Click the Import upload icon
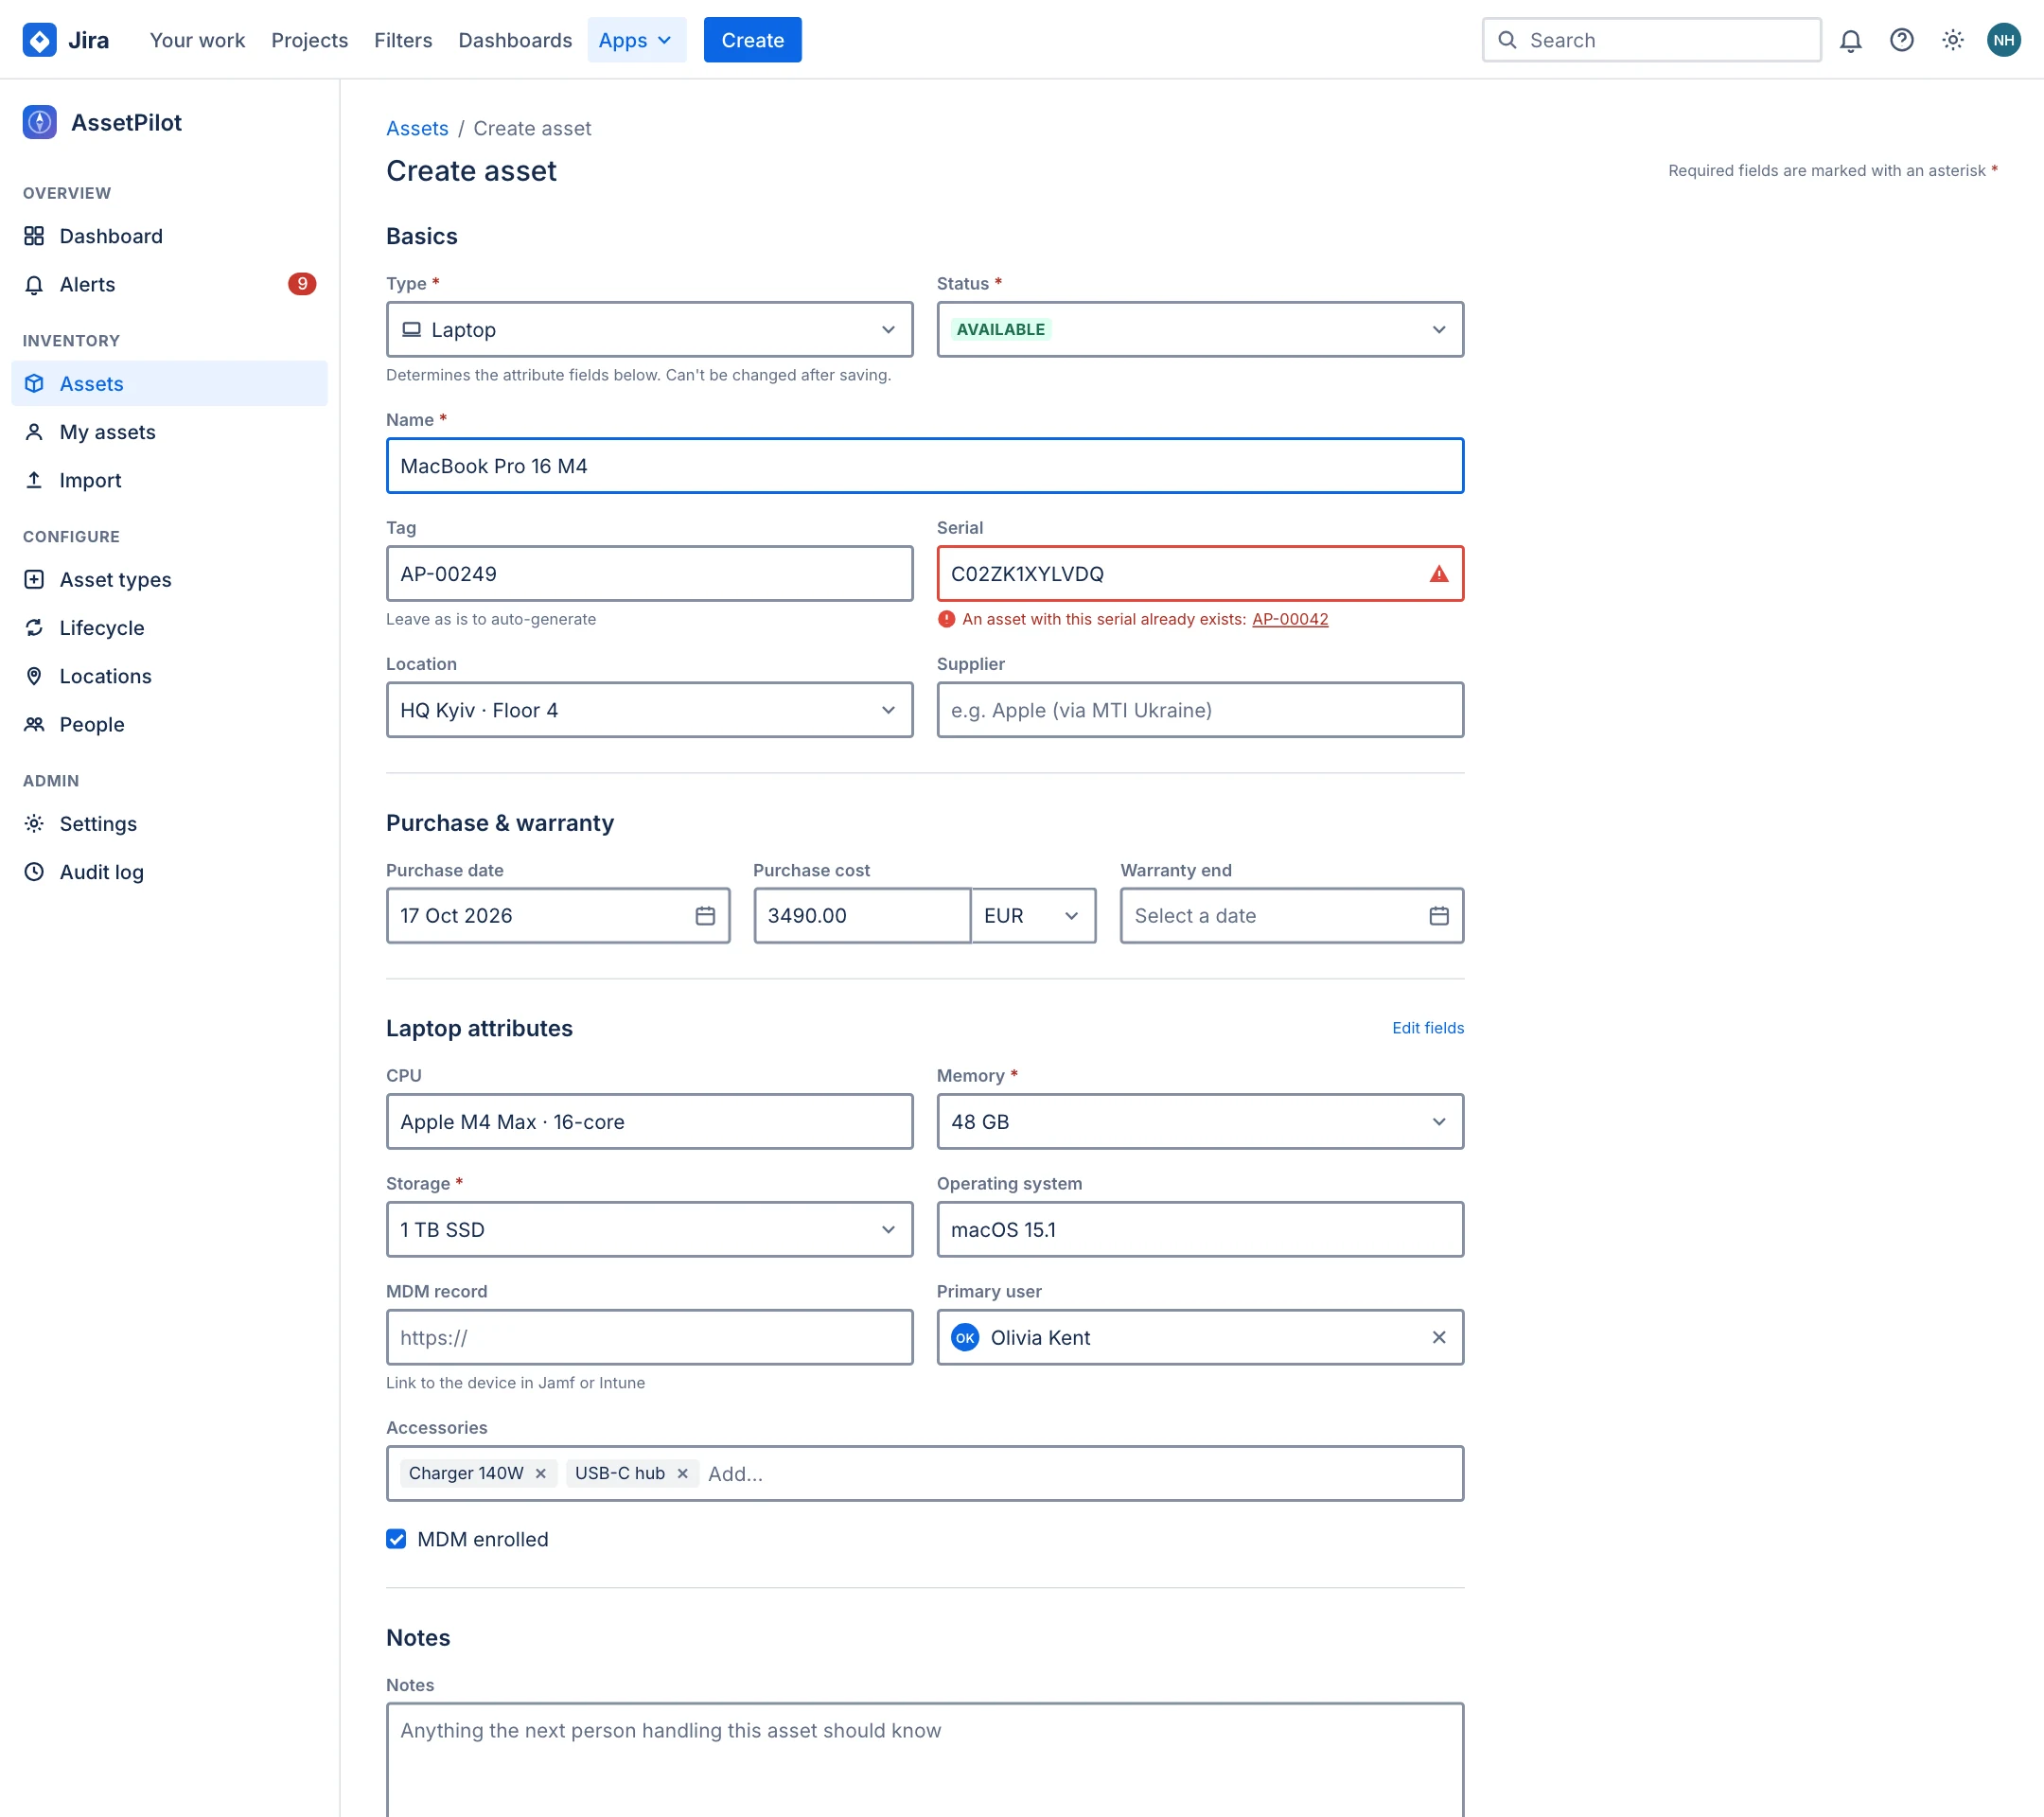 coord(34,480)
